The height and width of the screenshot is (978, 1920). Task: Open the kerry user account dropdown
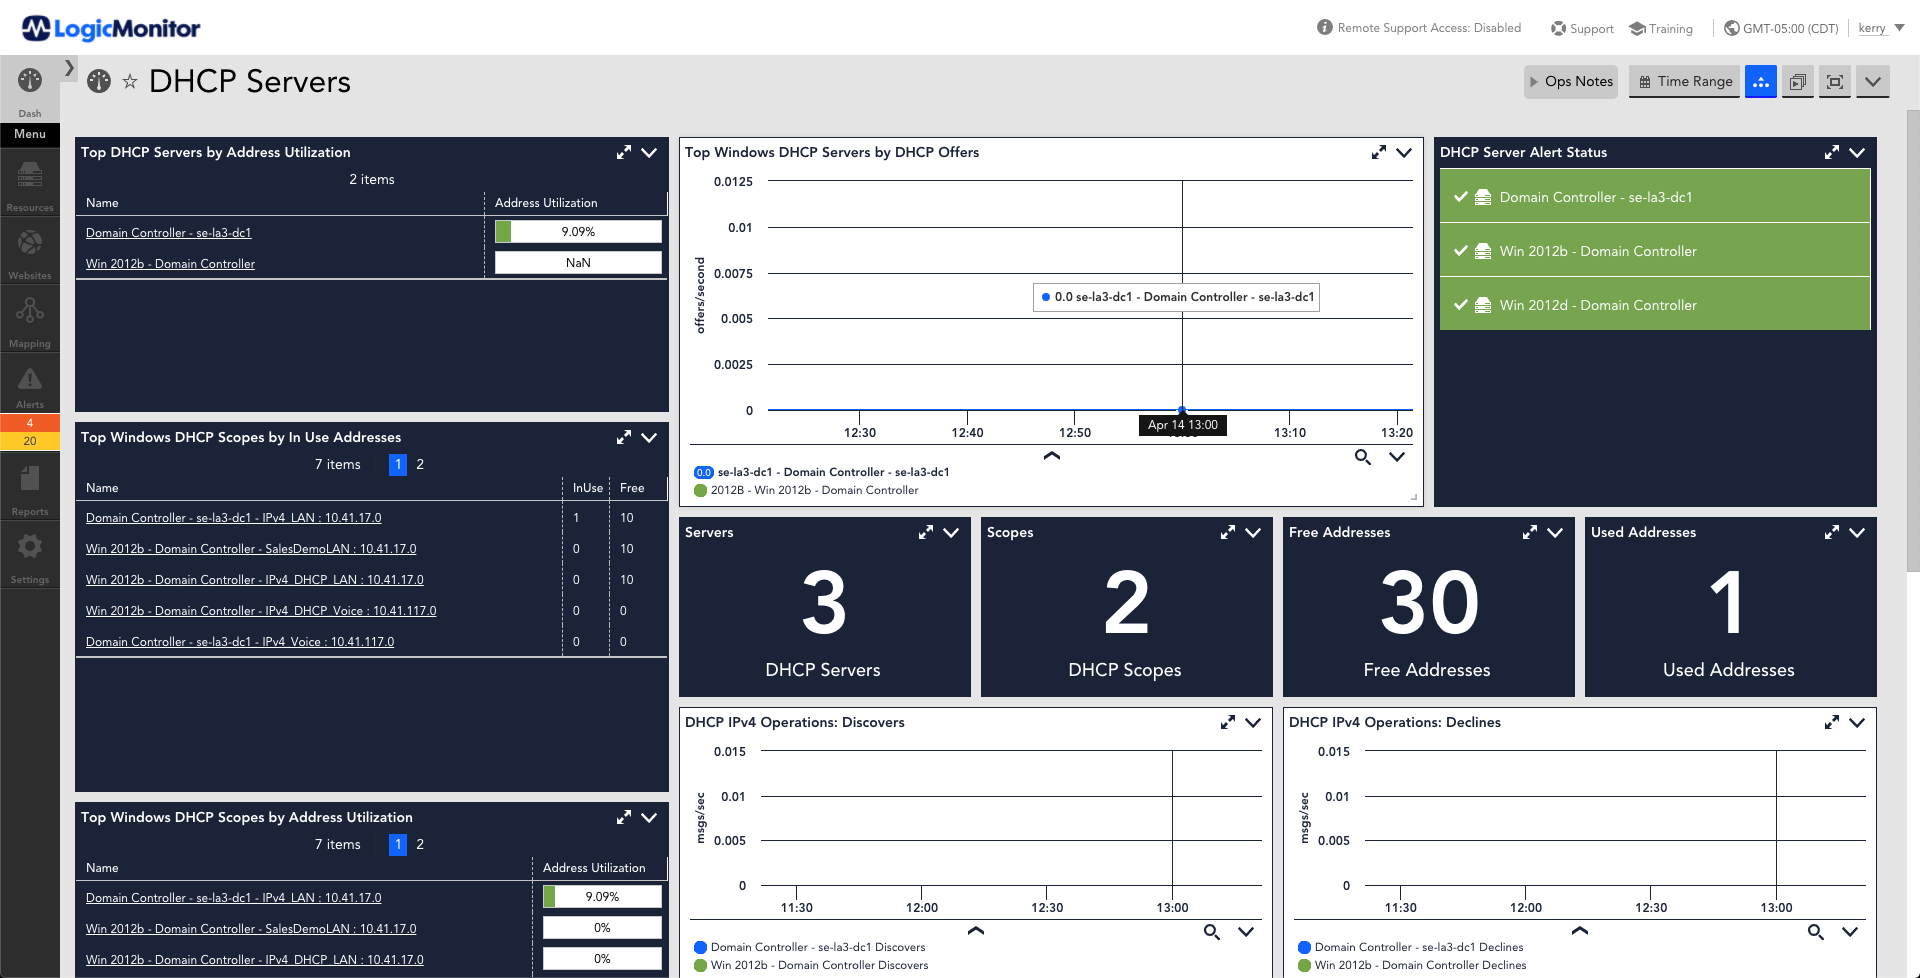1881,28
